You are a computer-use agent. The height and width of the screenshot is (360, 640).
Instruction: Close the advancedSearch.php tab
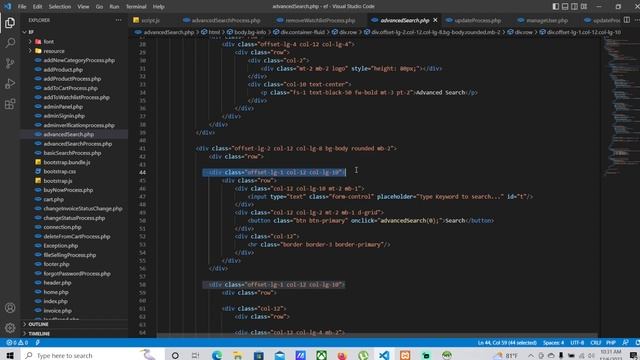[x=435, y=20]
